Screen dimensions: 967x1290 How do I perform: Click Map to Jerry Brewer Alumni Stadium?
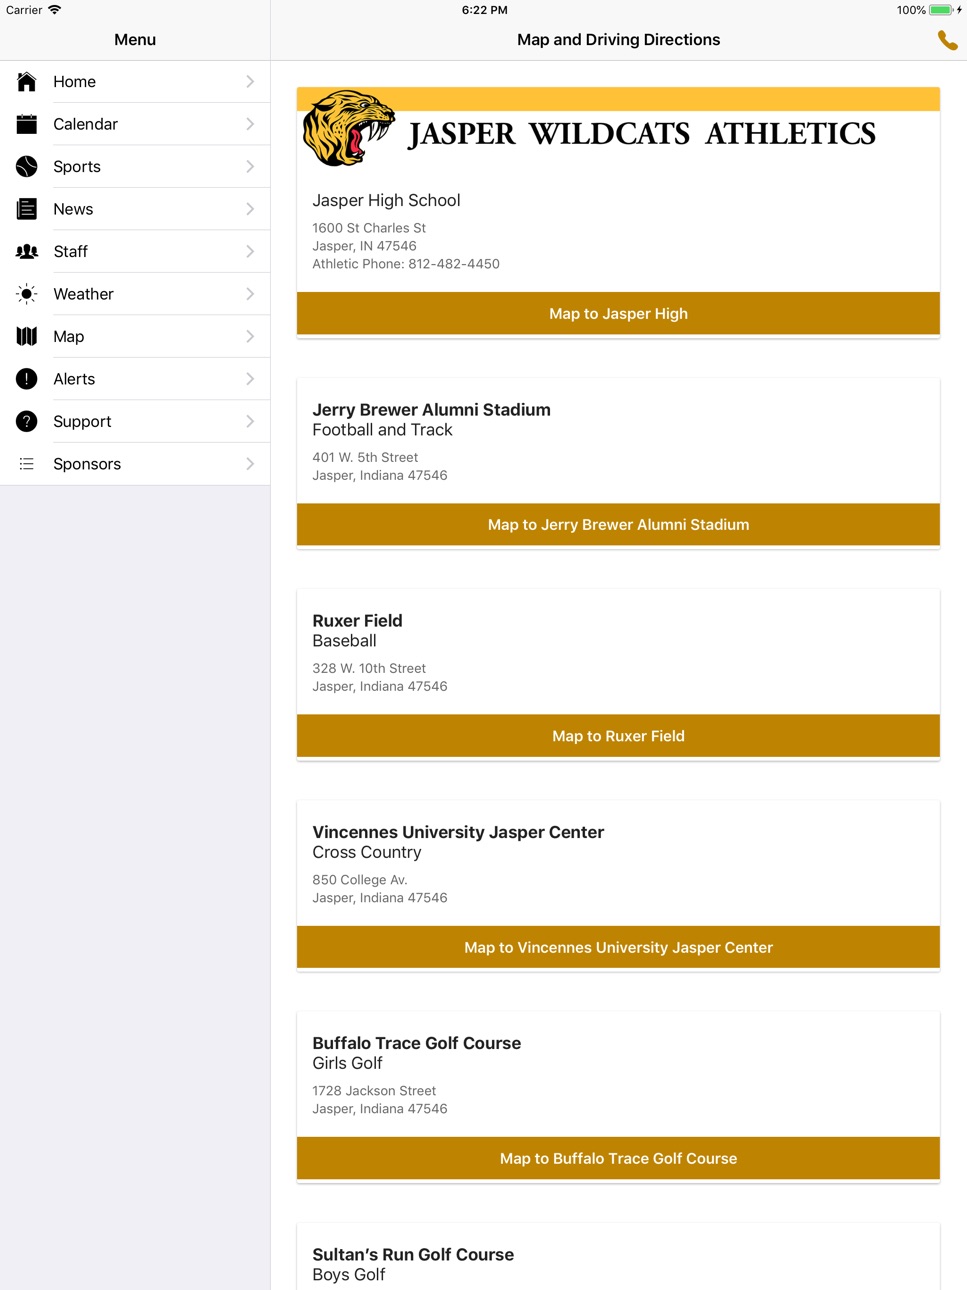point(618,524)
